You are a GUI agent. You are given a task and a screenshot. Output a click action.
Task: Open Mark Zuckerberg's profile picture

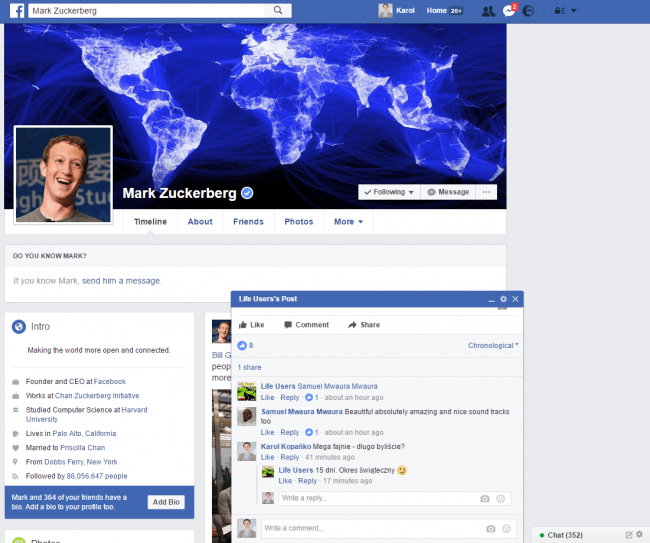click(x=63, y=175)
